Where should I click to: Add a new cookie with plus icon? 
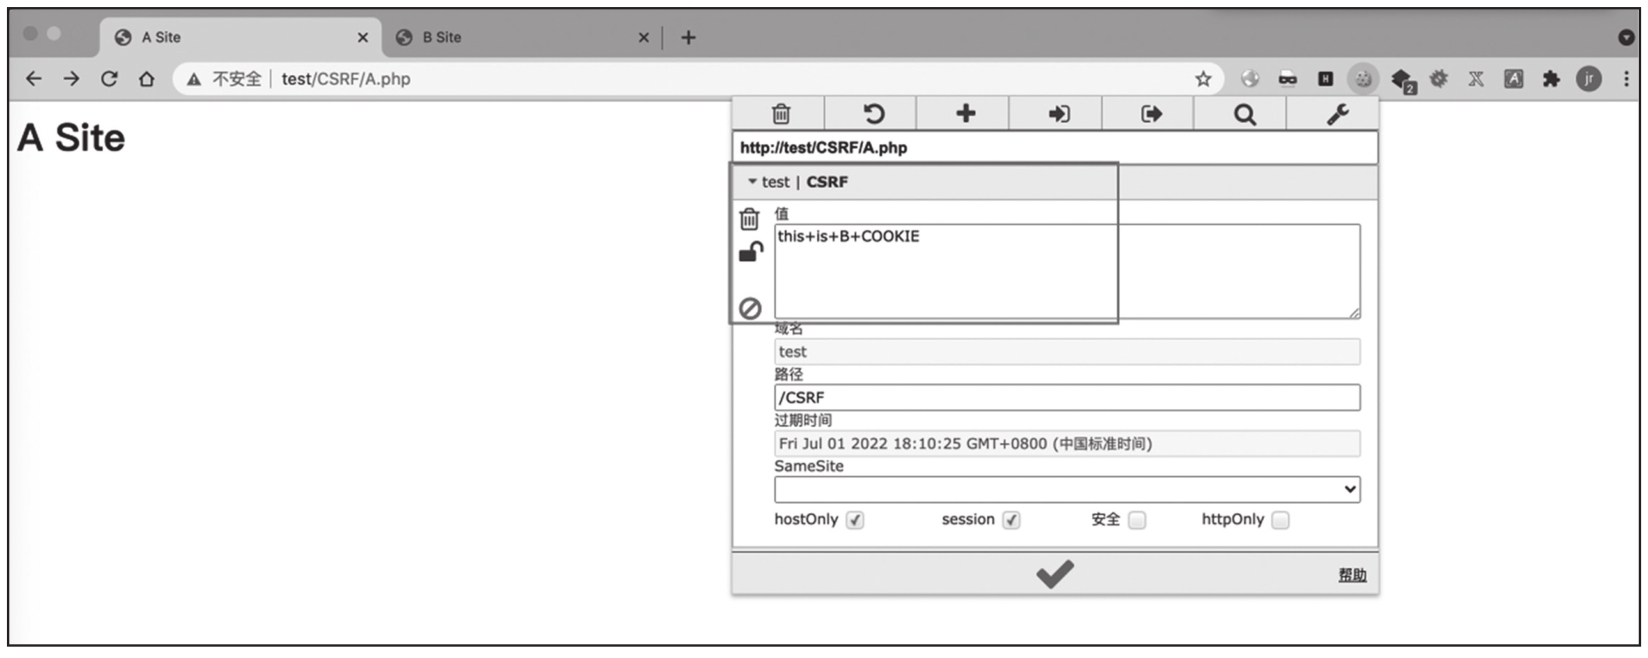point(965,114)
